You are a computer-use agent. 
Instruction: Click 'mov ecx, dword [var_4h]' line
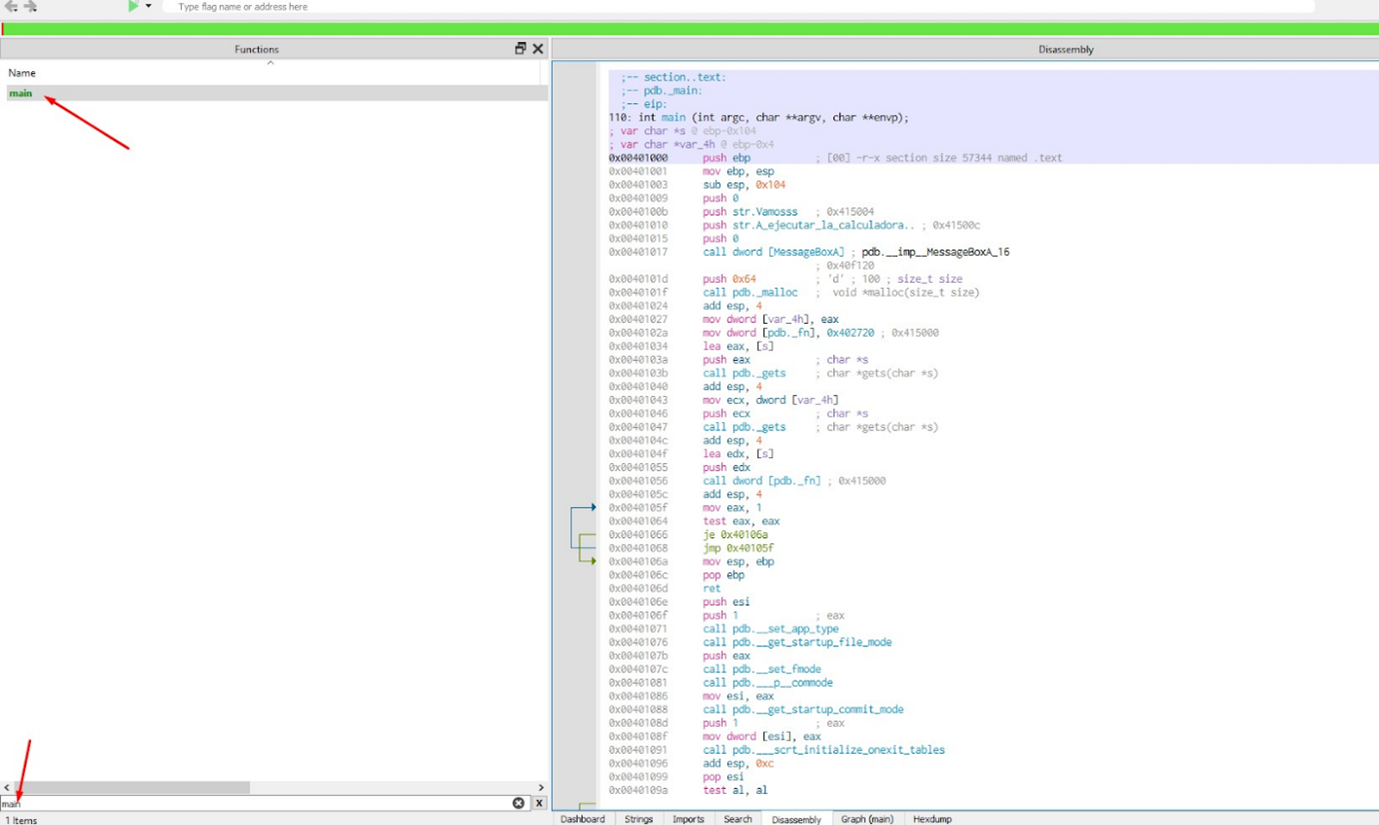coord(770,400)
